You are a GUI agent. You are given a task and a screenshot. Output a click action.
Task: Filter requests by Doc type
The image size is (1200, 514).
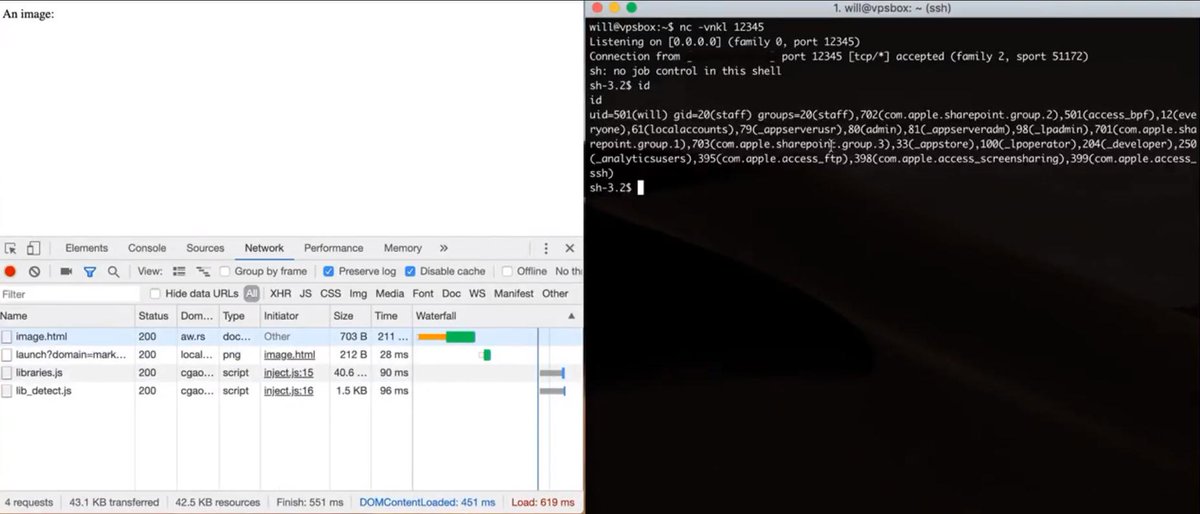point(451,294)
